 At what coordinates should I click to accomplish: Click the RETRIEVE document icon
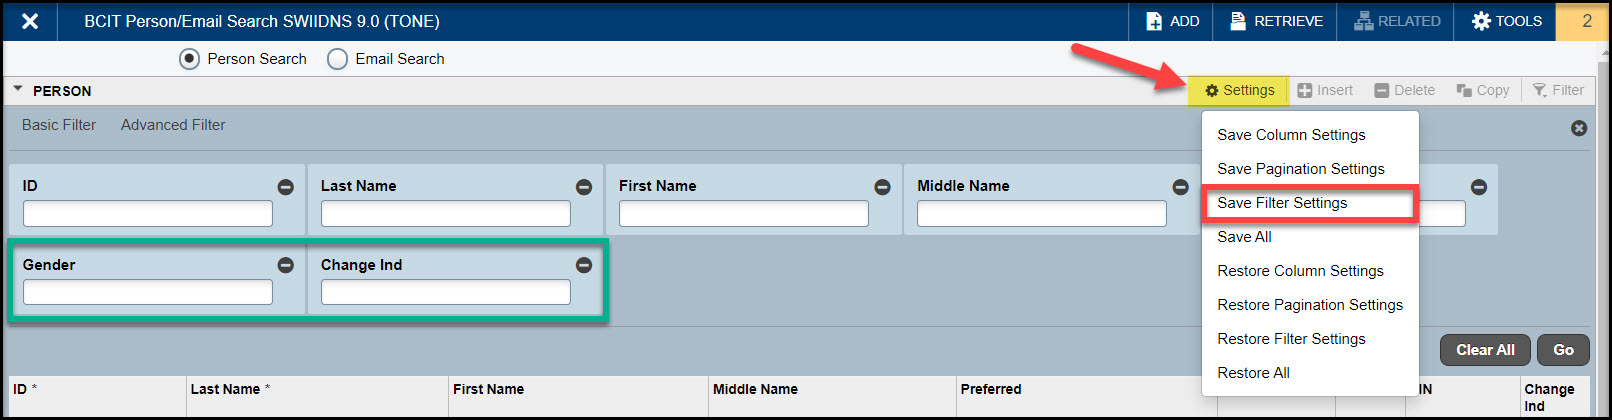coord(1238,21)
